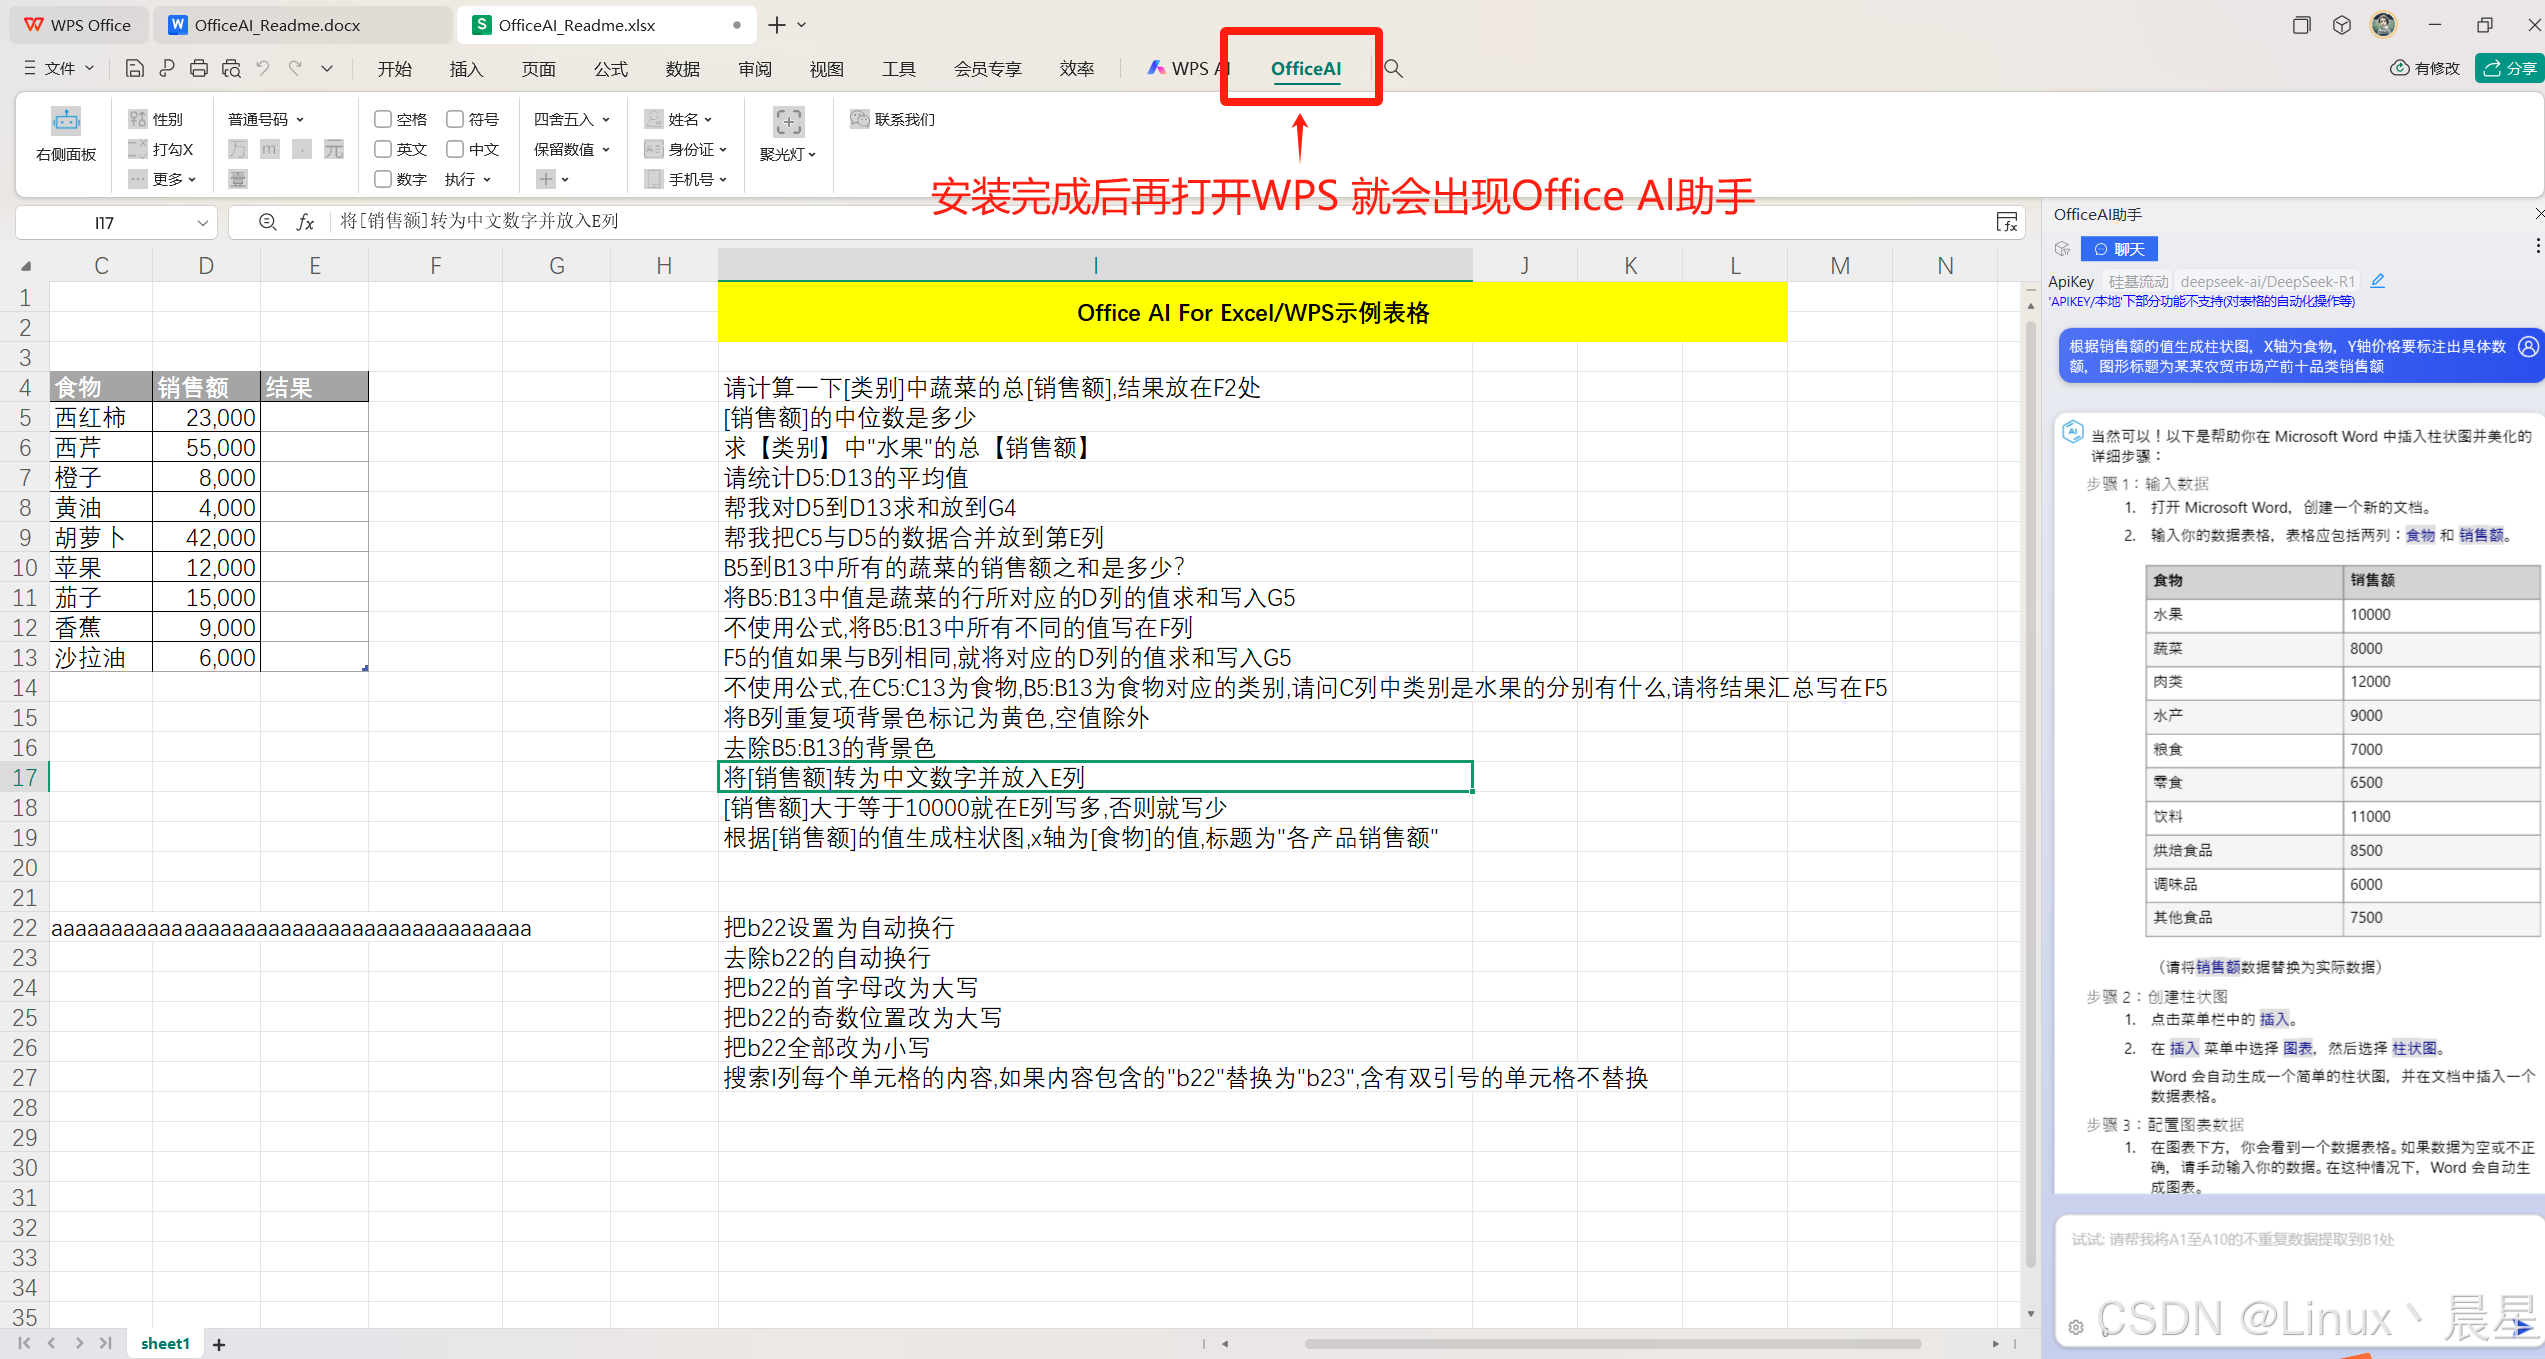Click the send arrow in chat box

(2521, 1327)
